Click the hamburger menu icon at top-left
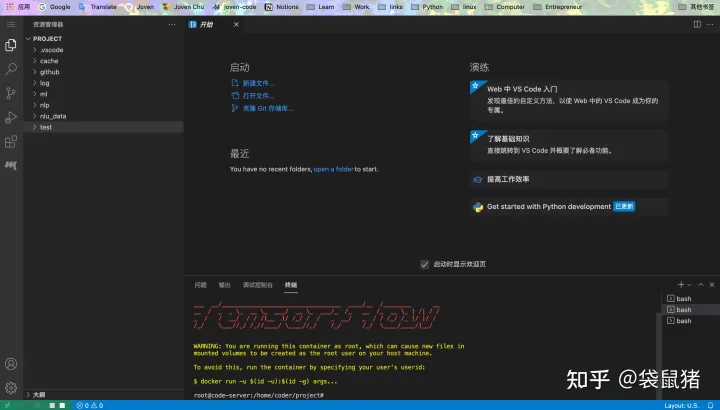Viewport: 720px width, 410px height. coord(11,24)
